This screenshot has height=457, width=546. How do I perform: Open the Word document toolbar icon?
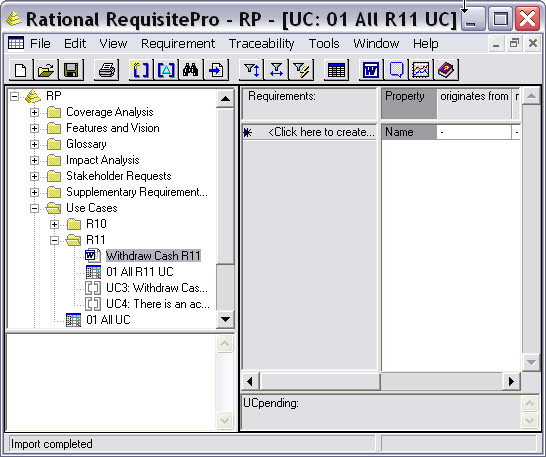coord(371,70)
